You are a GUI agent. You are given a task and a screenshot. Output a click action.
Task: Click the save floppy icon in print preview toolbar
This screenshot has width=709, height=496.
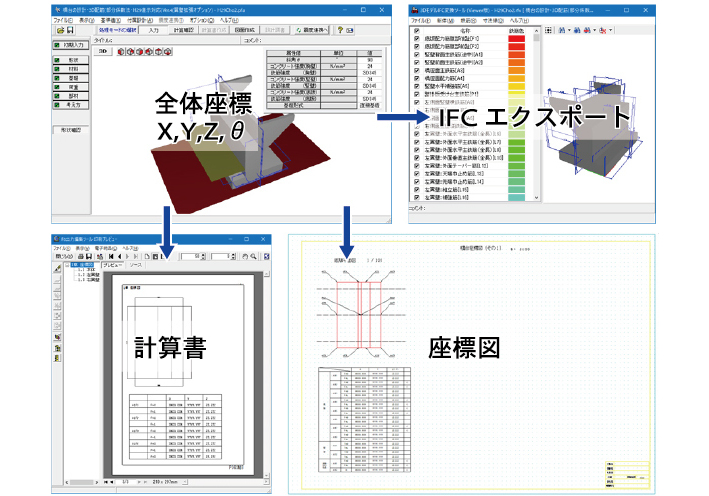[x=89, y=256]
